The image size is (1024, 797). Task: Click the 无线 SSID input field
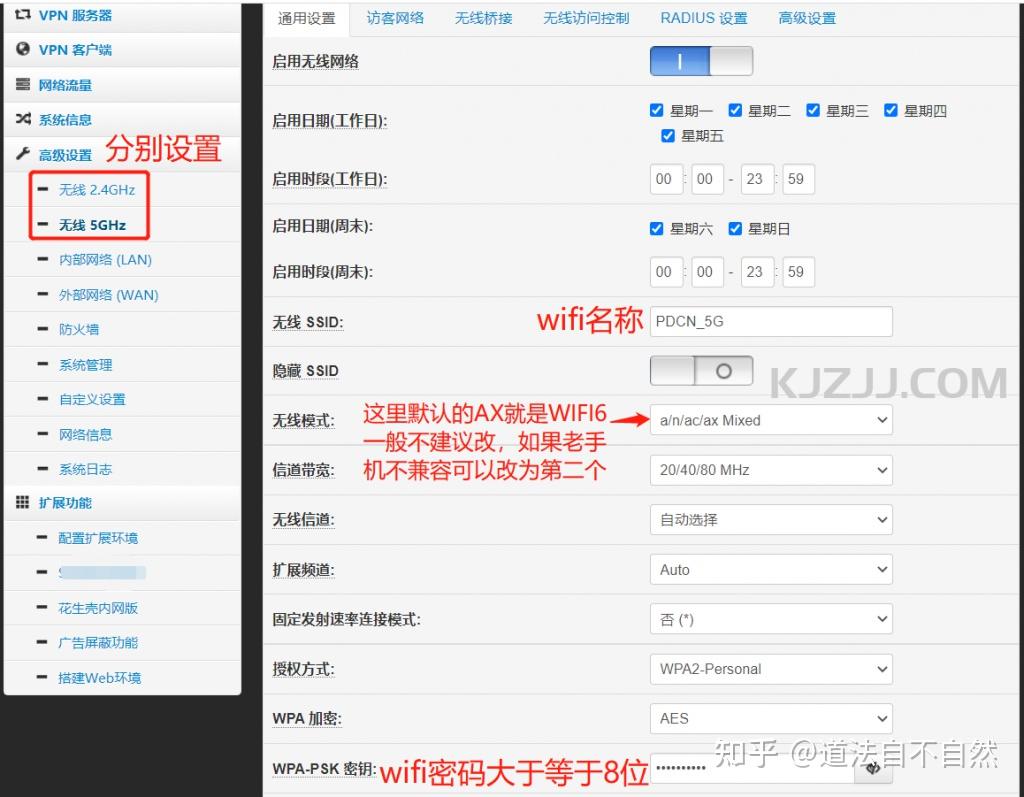(x=770, y=321)
